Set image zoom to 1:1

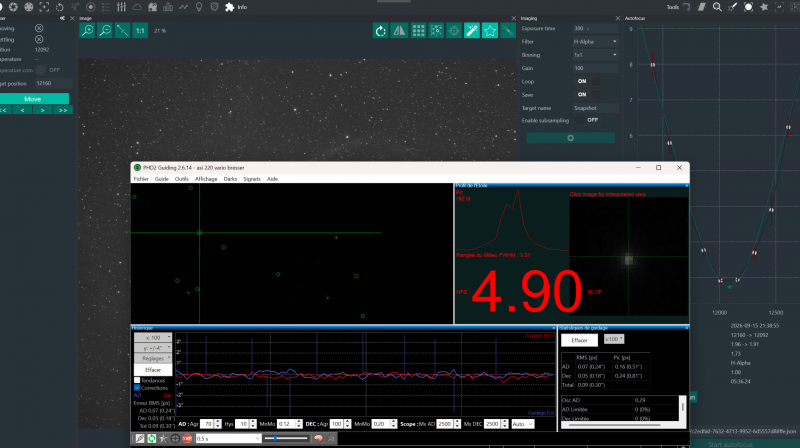pos(140,31)
